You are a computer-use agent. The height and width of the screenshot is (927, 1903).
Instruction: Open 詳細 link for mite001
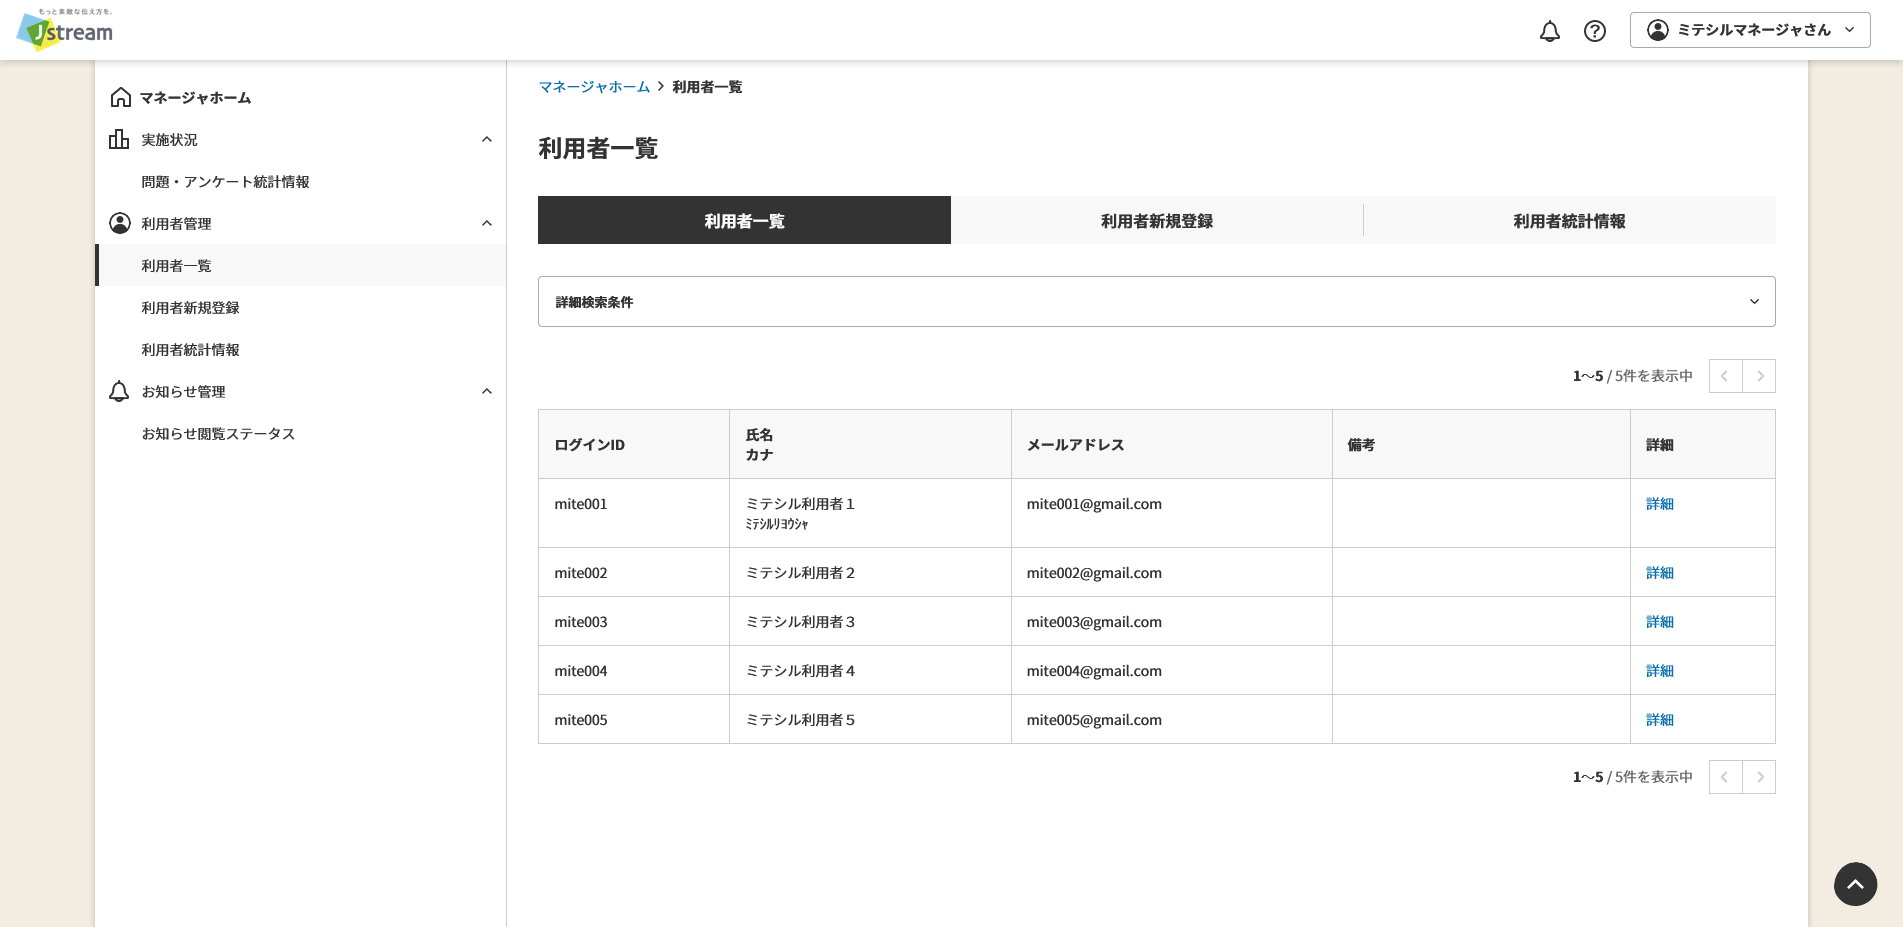[1659, 504]
